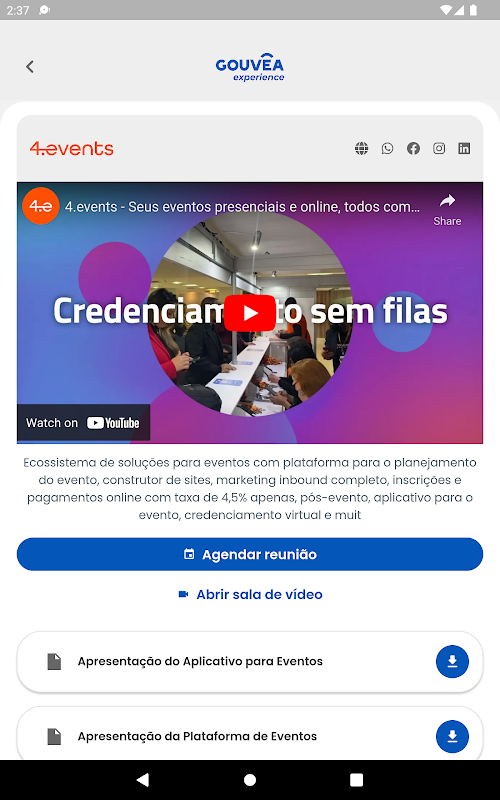Tap the 4.events logo
This screenshot has height=800, width=500.
click(x=71, y=148)
